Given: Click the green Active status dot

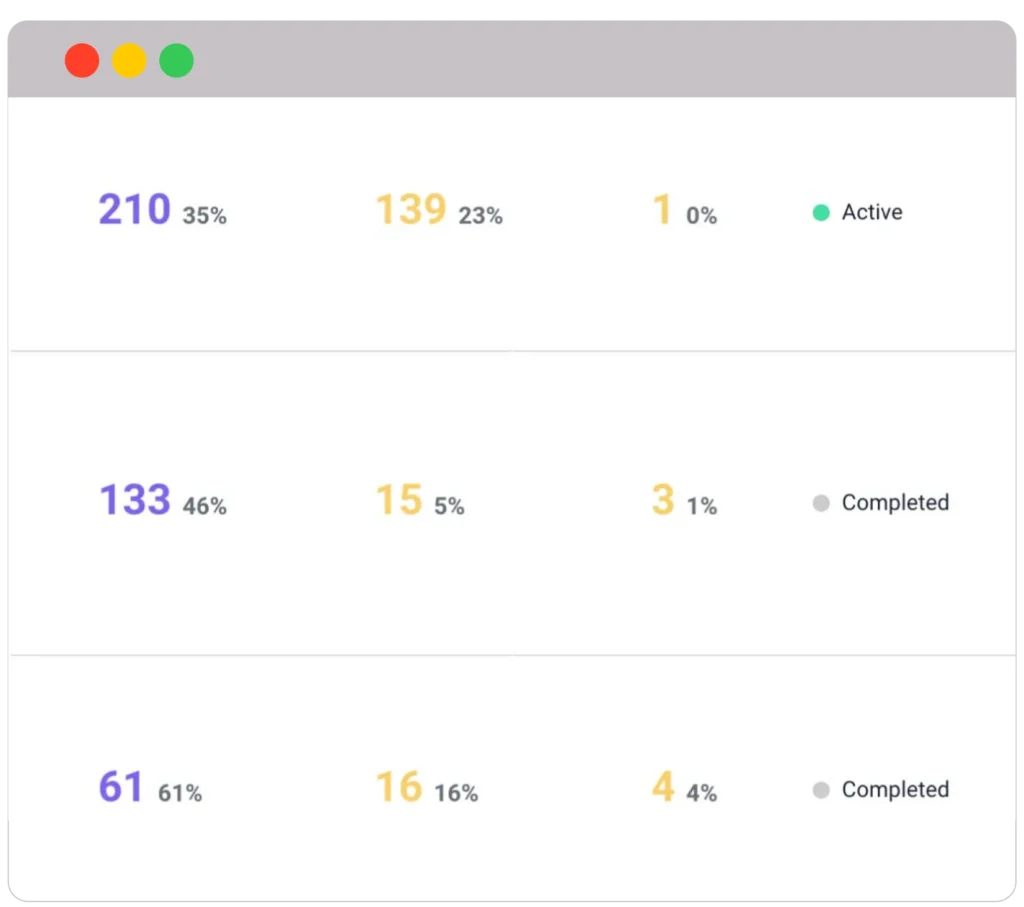Looking at the screenshot, I should [x=821, y=212].
